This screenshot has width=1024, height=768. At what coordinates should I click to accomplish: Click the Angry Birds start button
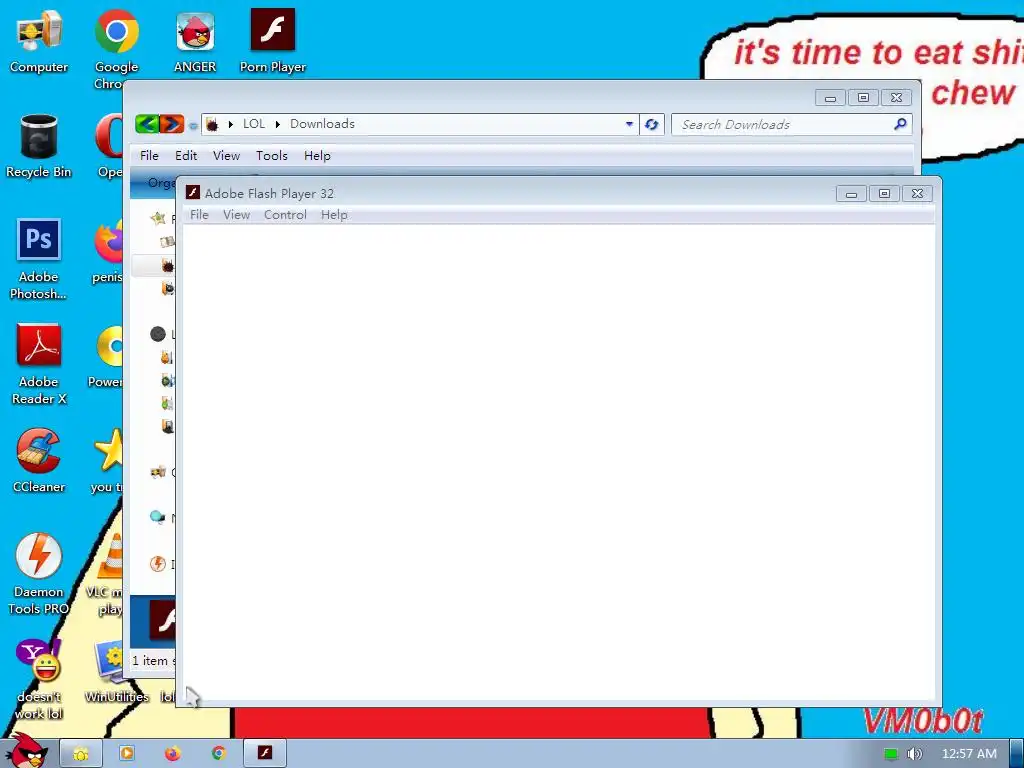pyautogui.click(x=26, y=751)
